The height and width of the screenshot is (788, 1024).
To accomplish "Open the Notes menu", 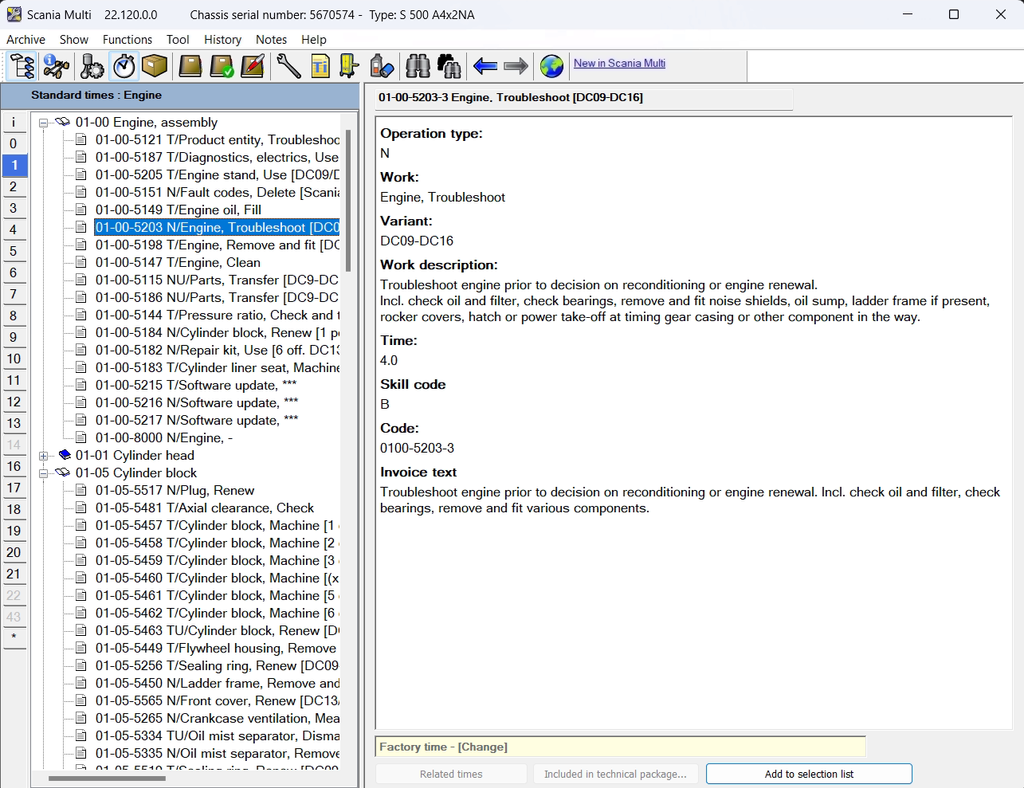I will pyautogui.click(x=271, y=40).
